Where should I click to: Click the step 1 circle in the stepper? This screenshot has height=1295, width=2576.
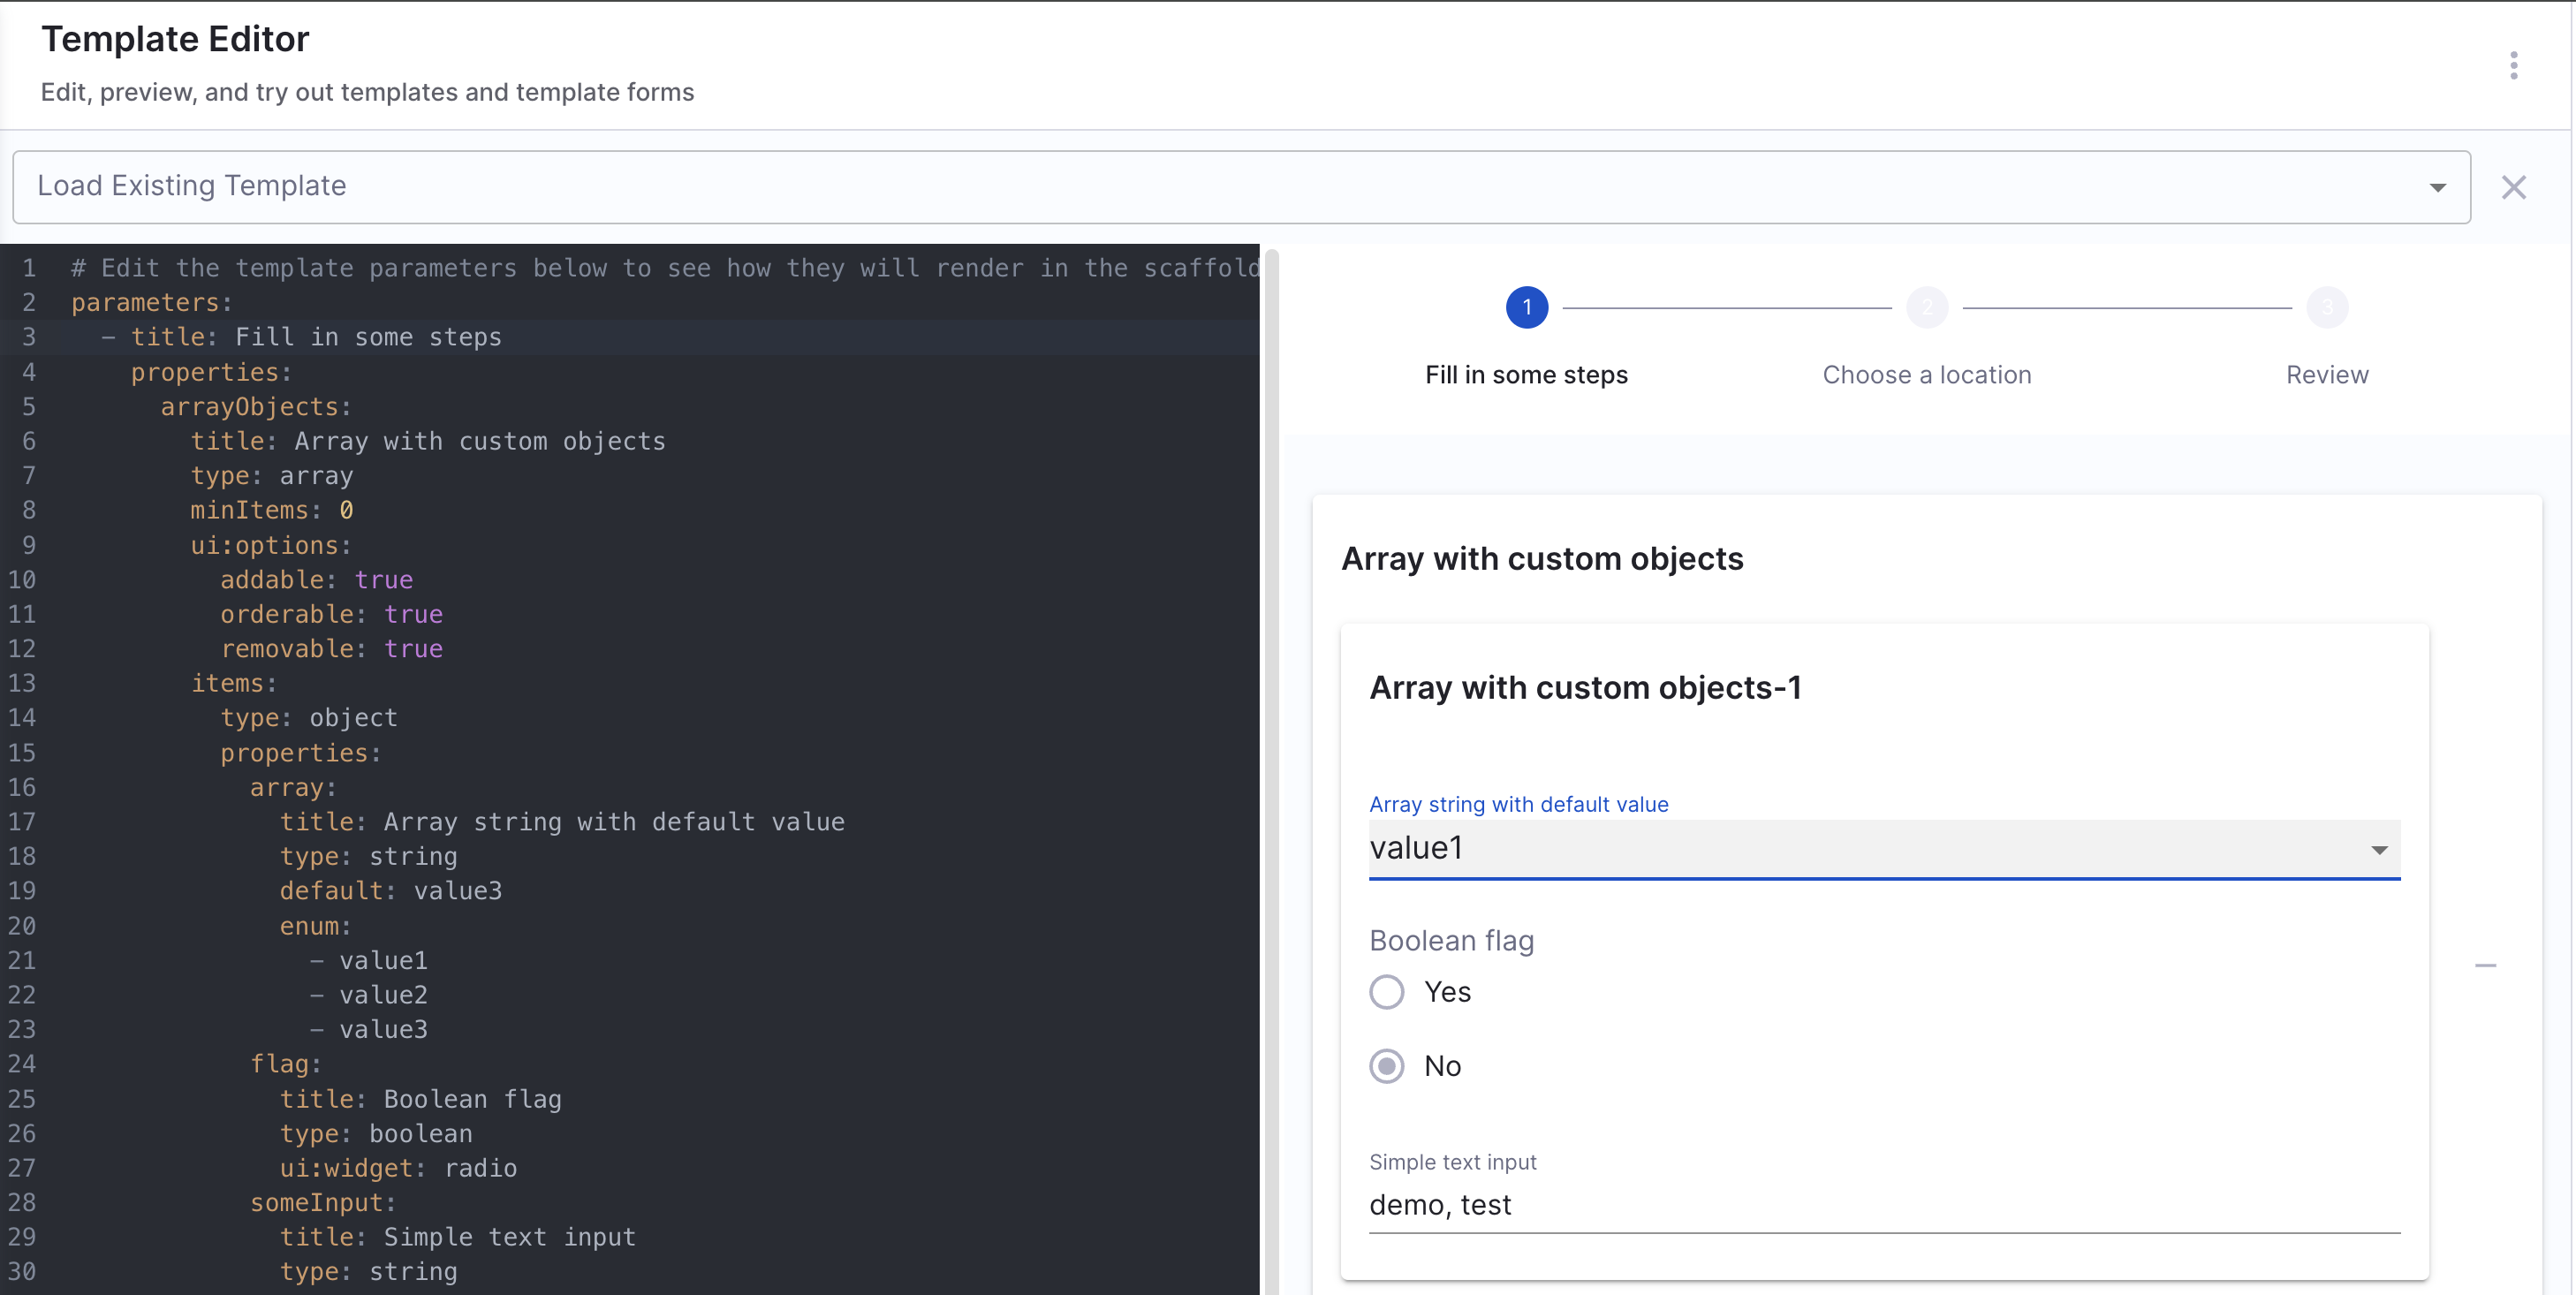tap(1526, 307)
